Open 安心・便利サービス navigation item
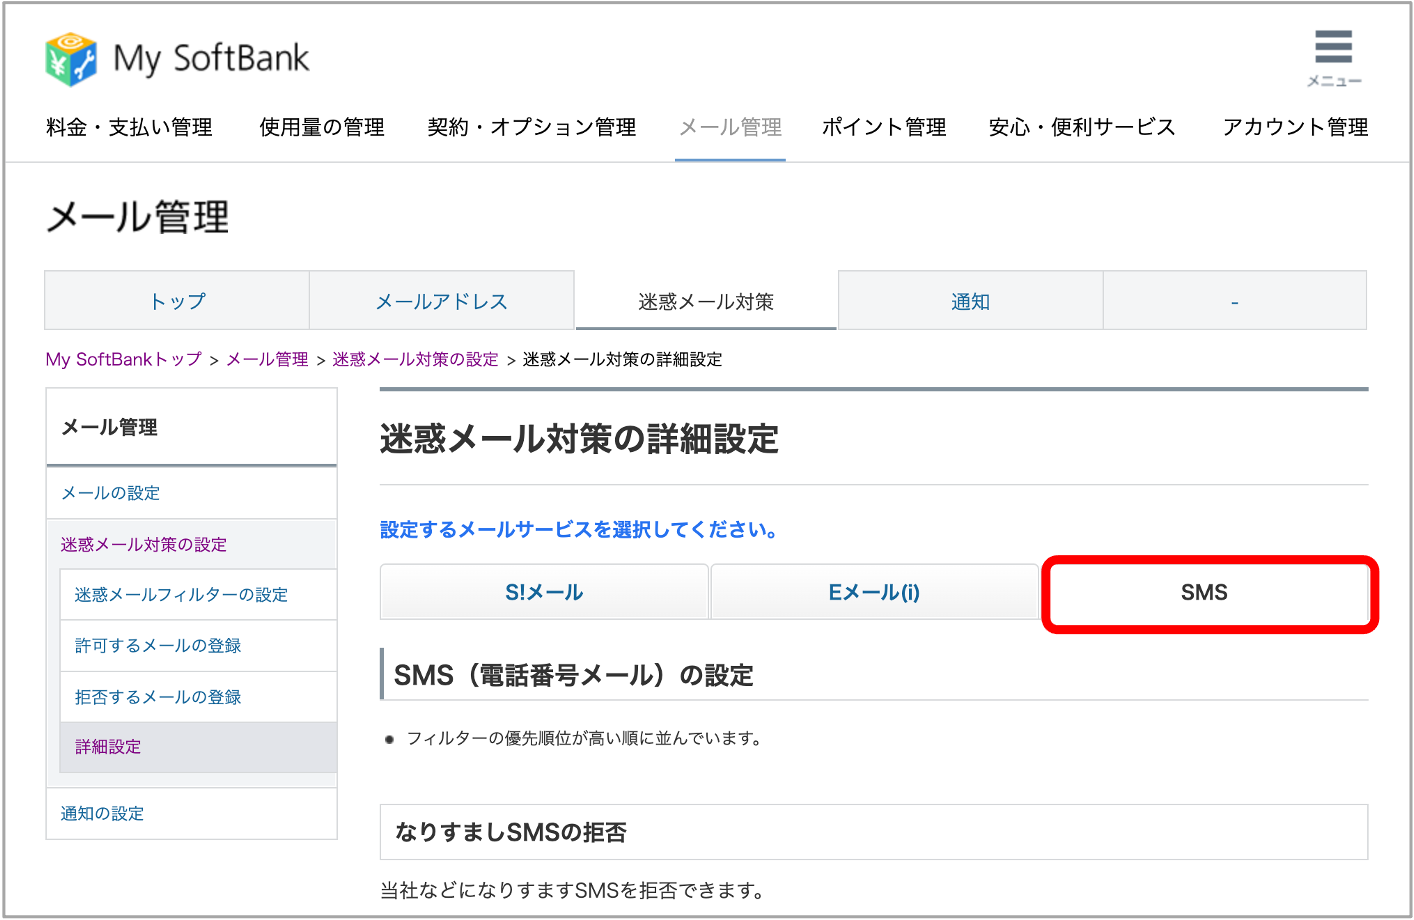 pos(1082,127)
